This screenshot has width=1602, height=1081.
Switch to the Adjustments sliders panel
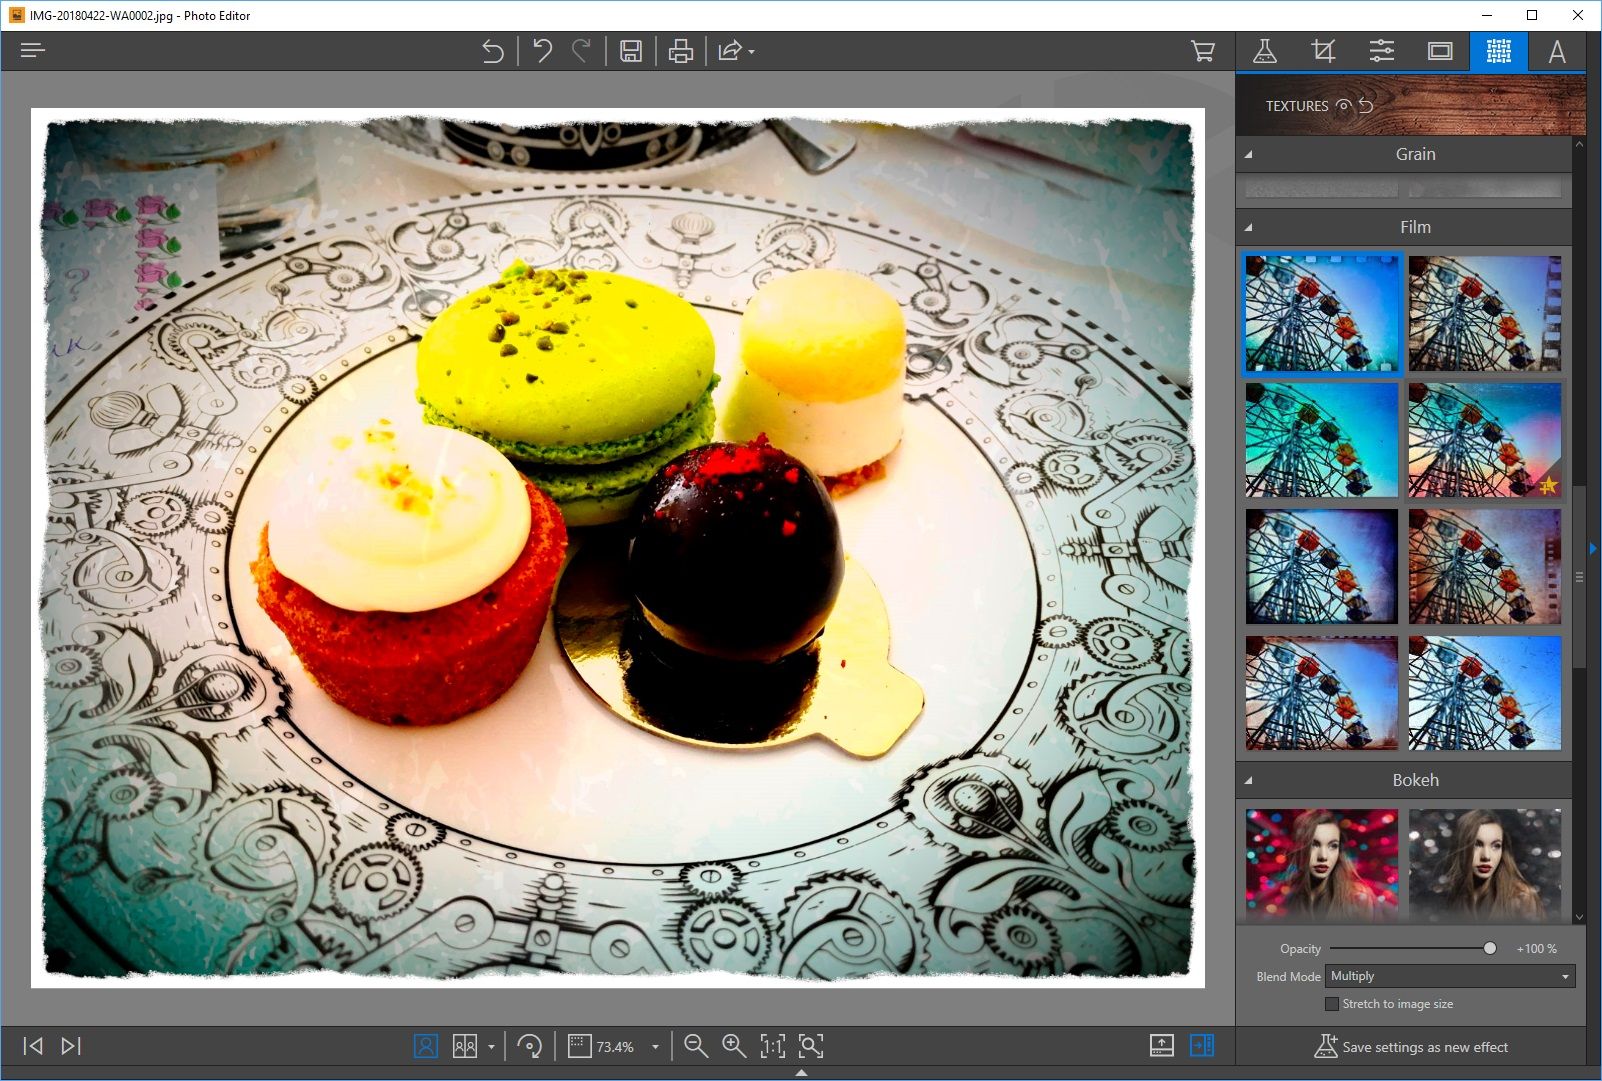[1382, 51]
